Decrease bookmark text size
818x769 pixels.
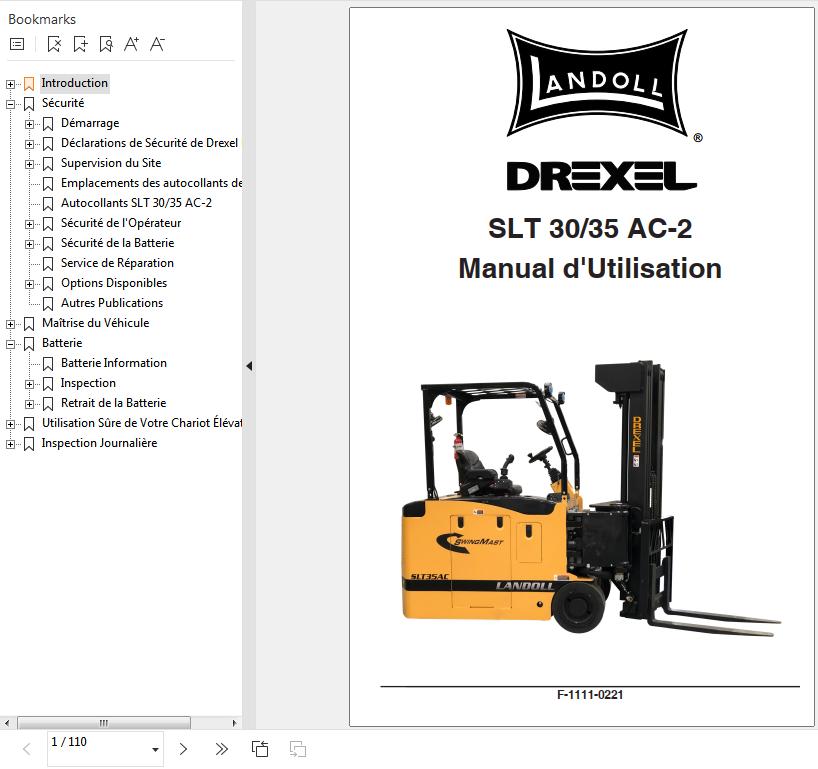(x=157, y=44)
